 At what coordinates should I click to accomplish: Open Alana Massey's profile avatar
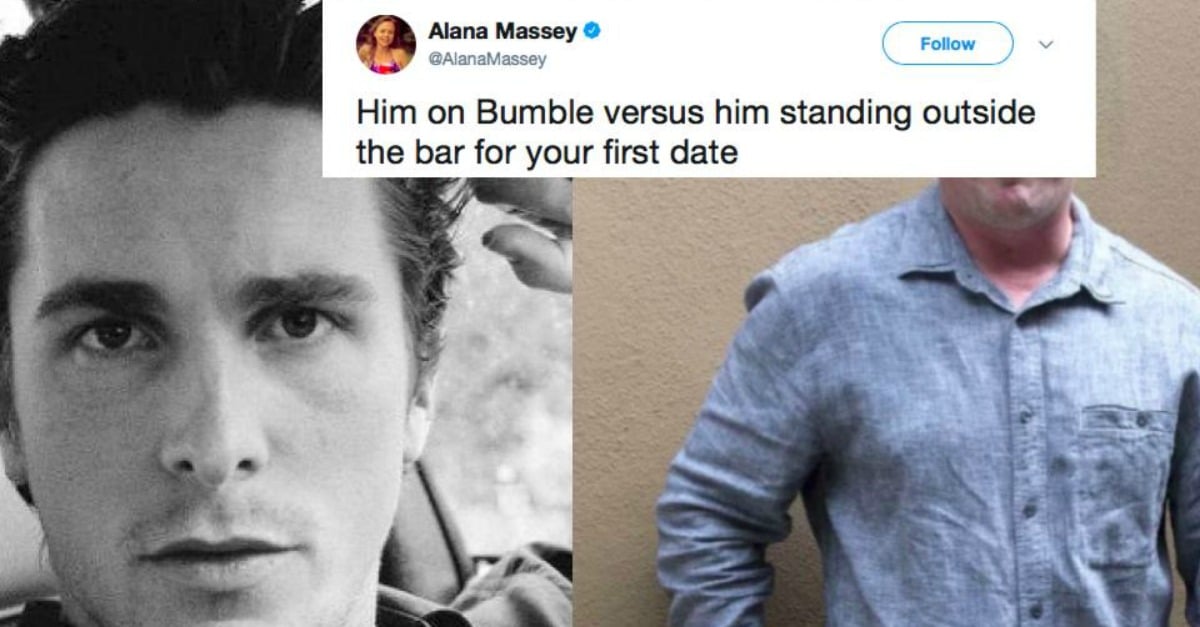[x=386, y=45]
